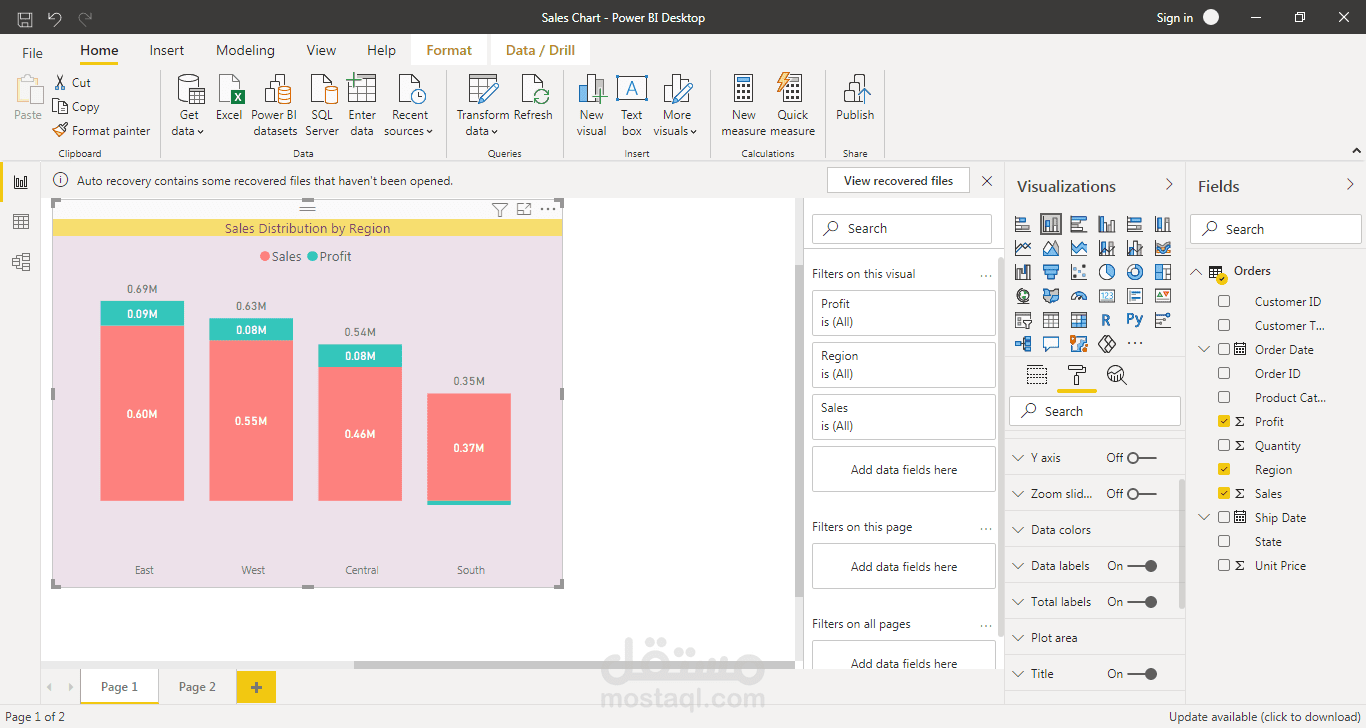Screen dimensions: 1366x728
Task: Check the Customer ID field box
Action: tap(1224, 301)
